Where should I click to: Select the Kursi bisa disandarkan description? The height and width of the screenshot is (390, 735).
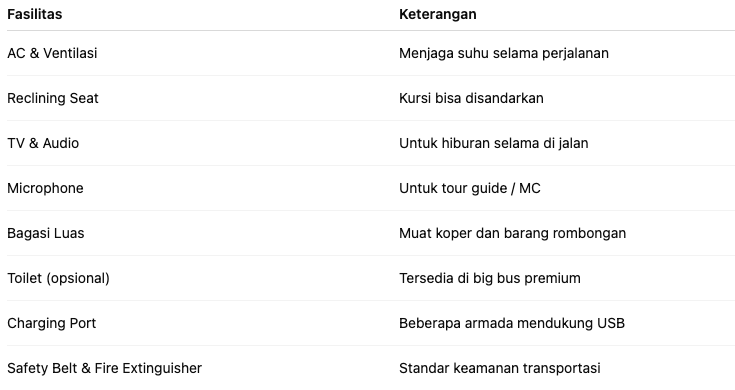(x=471, y=98)
